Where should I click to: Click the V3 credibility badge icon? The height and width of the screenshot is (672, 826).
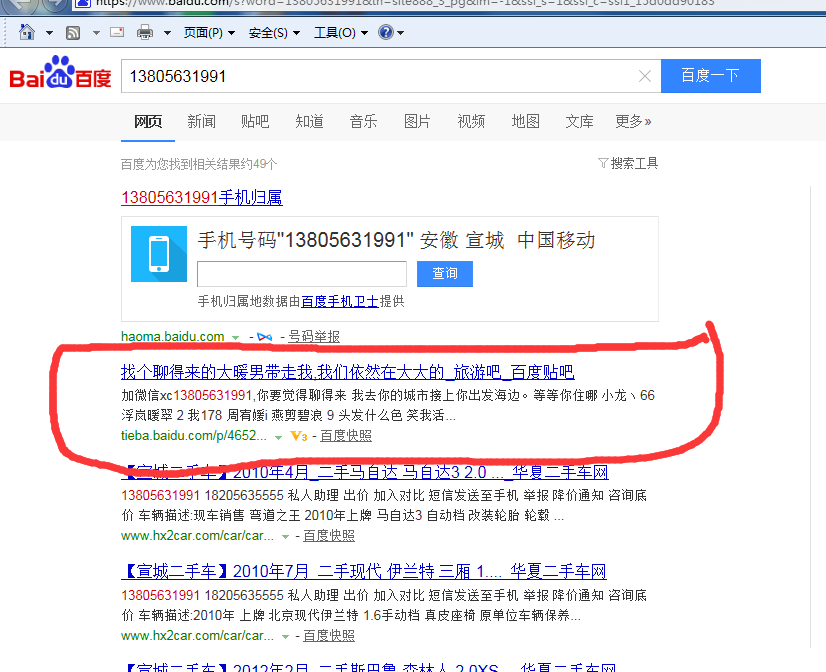coord(299,436)
